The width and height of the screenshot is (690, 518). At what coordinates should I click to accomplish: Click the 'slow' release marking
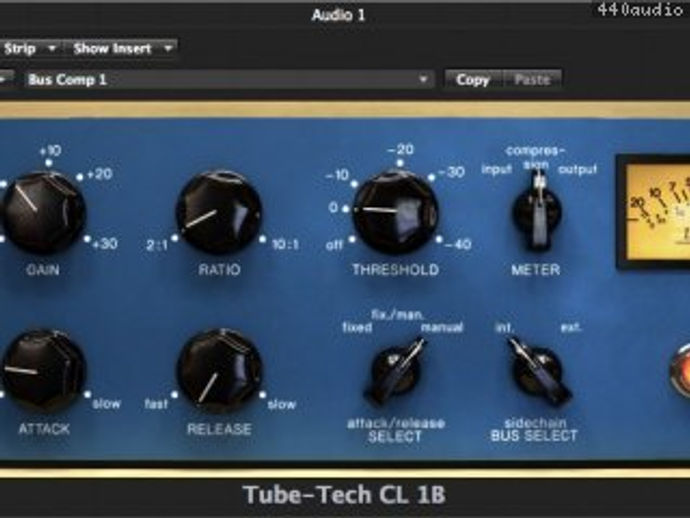click(282, 404)
